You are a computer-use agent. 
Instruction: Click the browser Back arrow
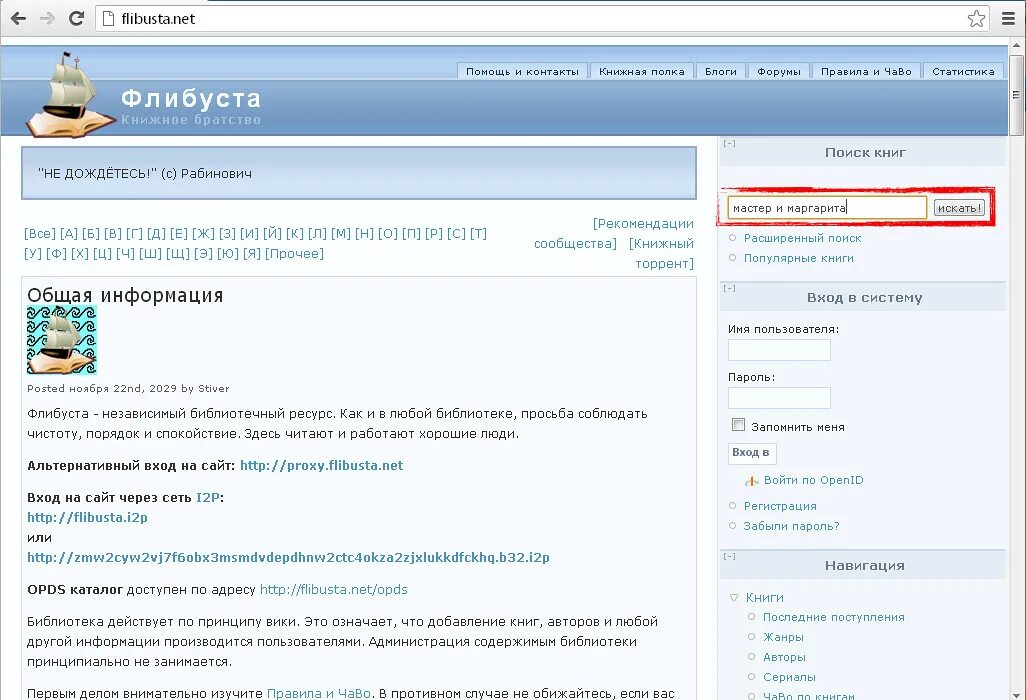18,18
